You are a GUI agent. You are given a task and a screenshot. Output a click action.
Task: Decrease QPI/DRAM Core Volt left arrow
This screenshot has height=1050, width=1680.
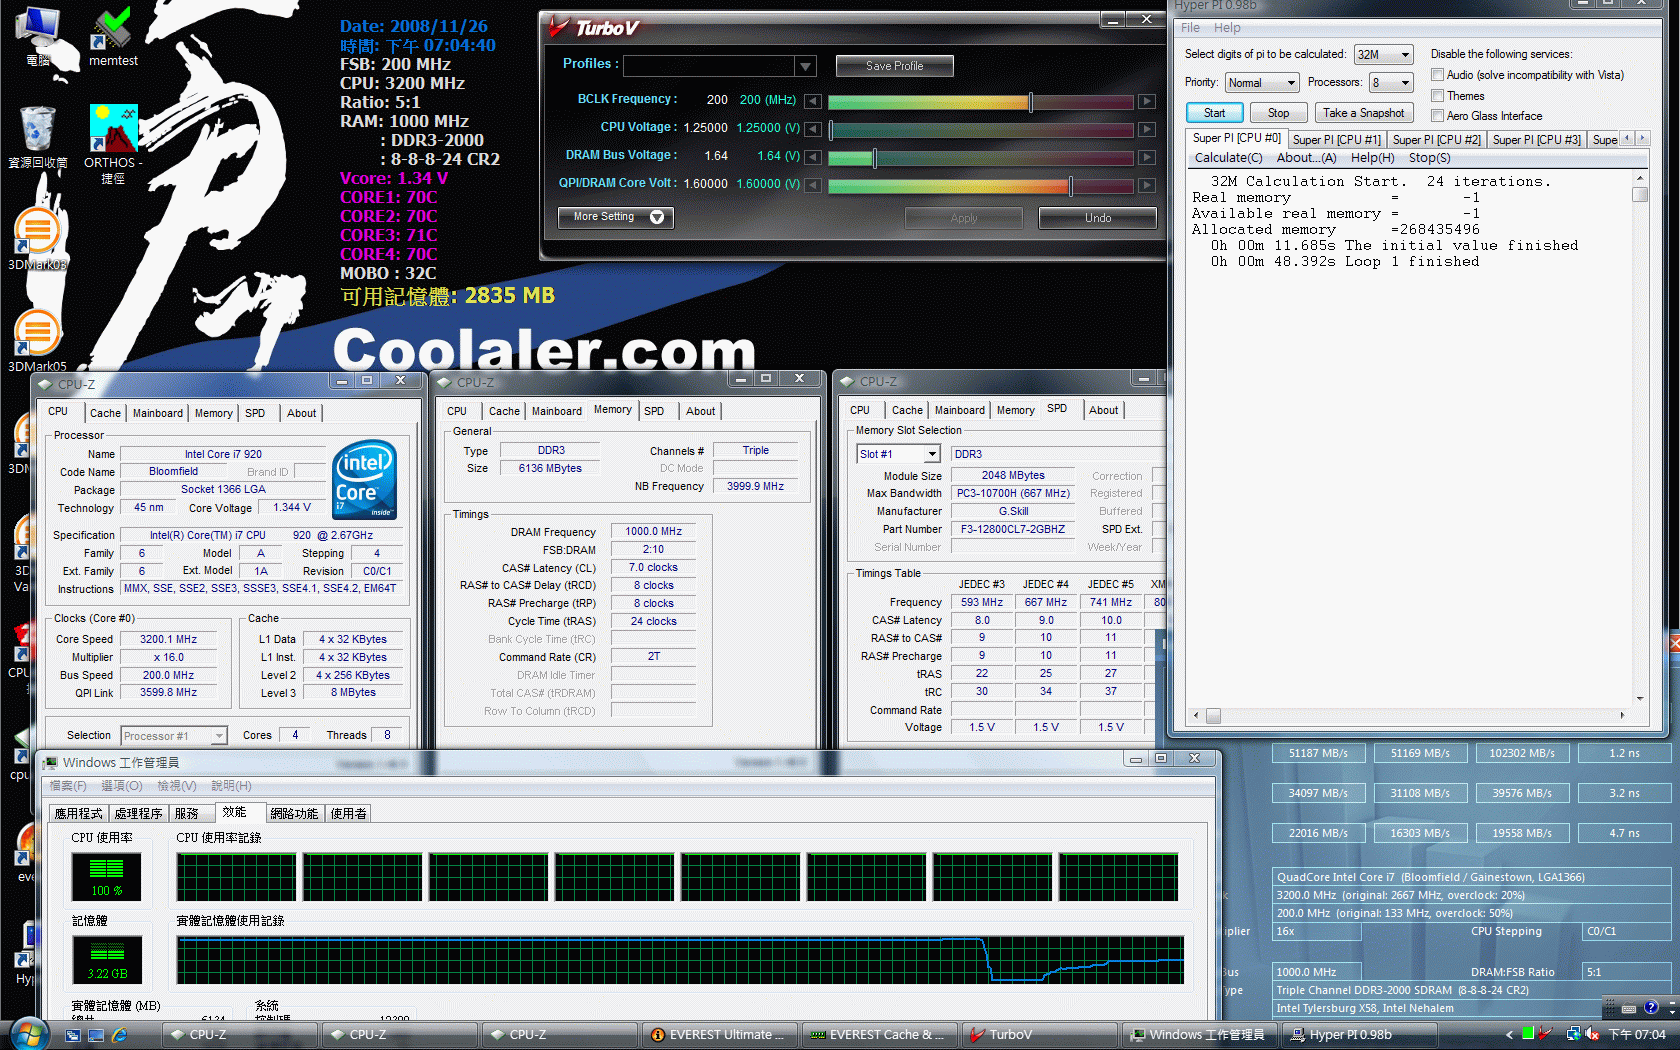click(813, 185)
